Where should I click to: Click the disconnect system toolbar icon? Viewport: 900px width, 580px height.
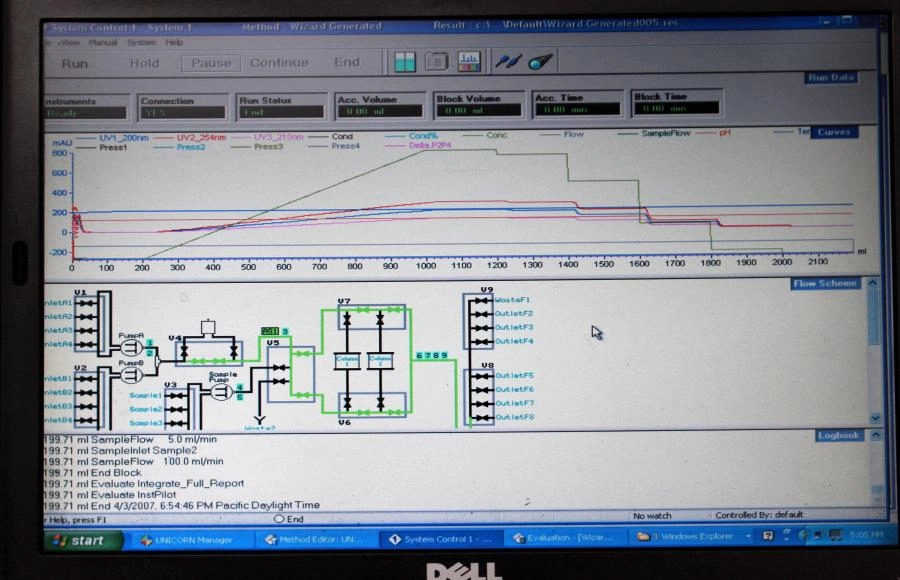(x=540, y=62)
